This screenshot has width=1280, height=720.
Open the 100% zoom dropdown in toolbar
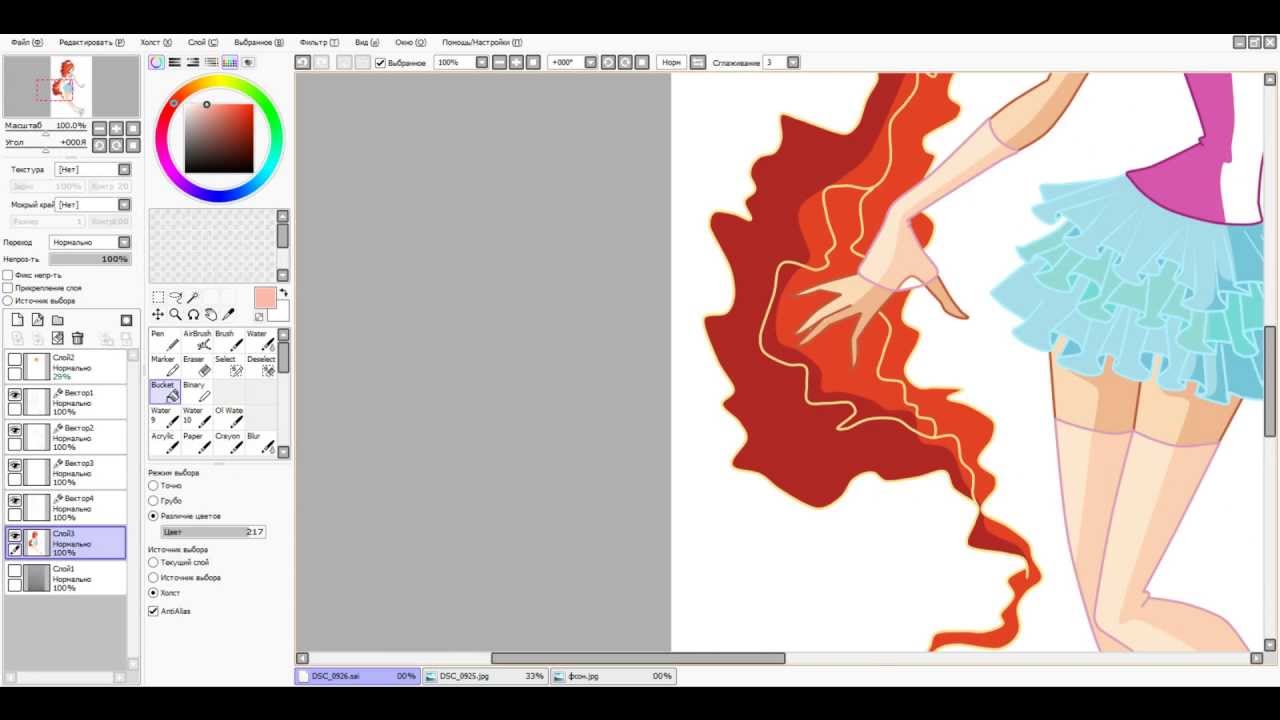pos(482,62)
